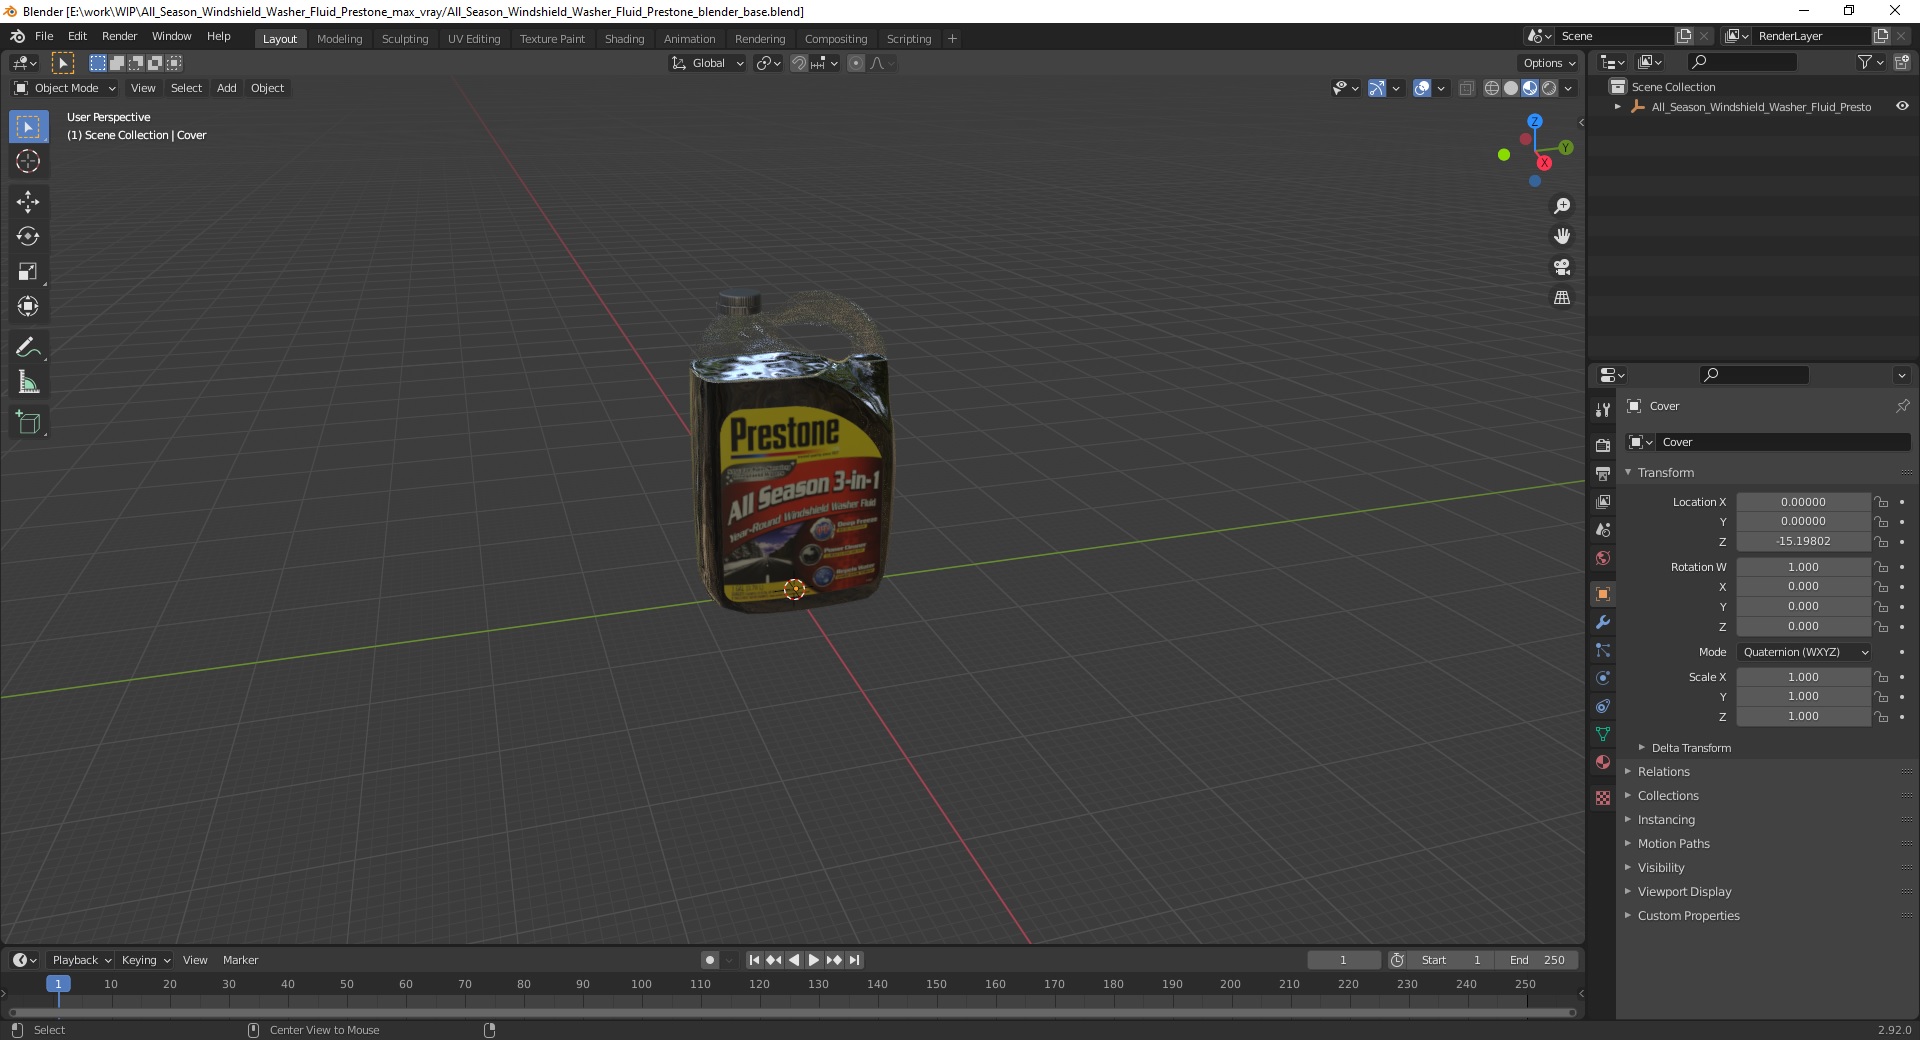1920x1040 pixels.
Task: Switch to the Shading workspace tab
Action: [x=624, y=39]
